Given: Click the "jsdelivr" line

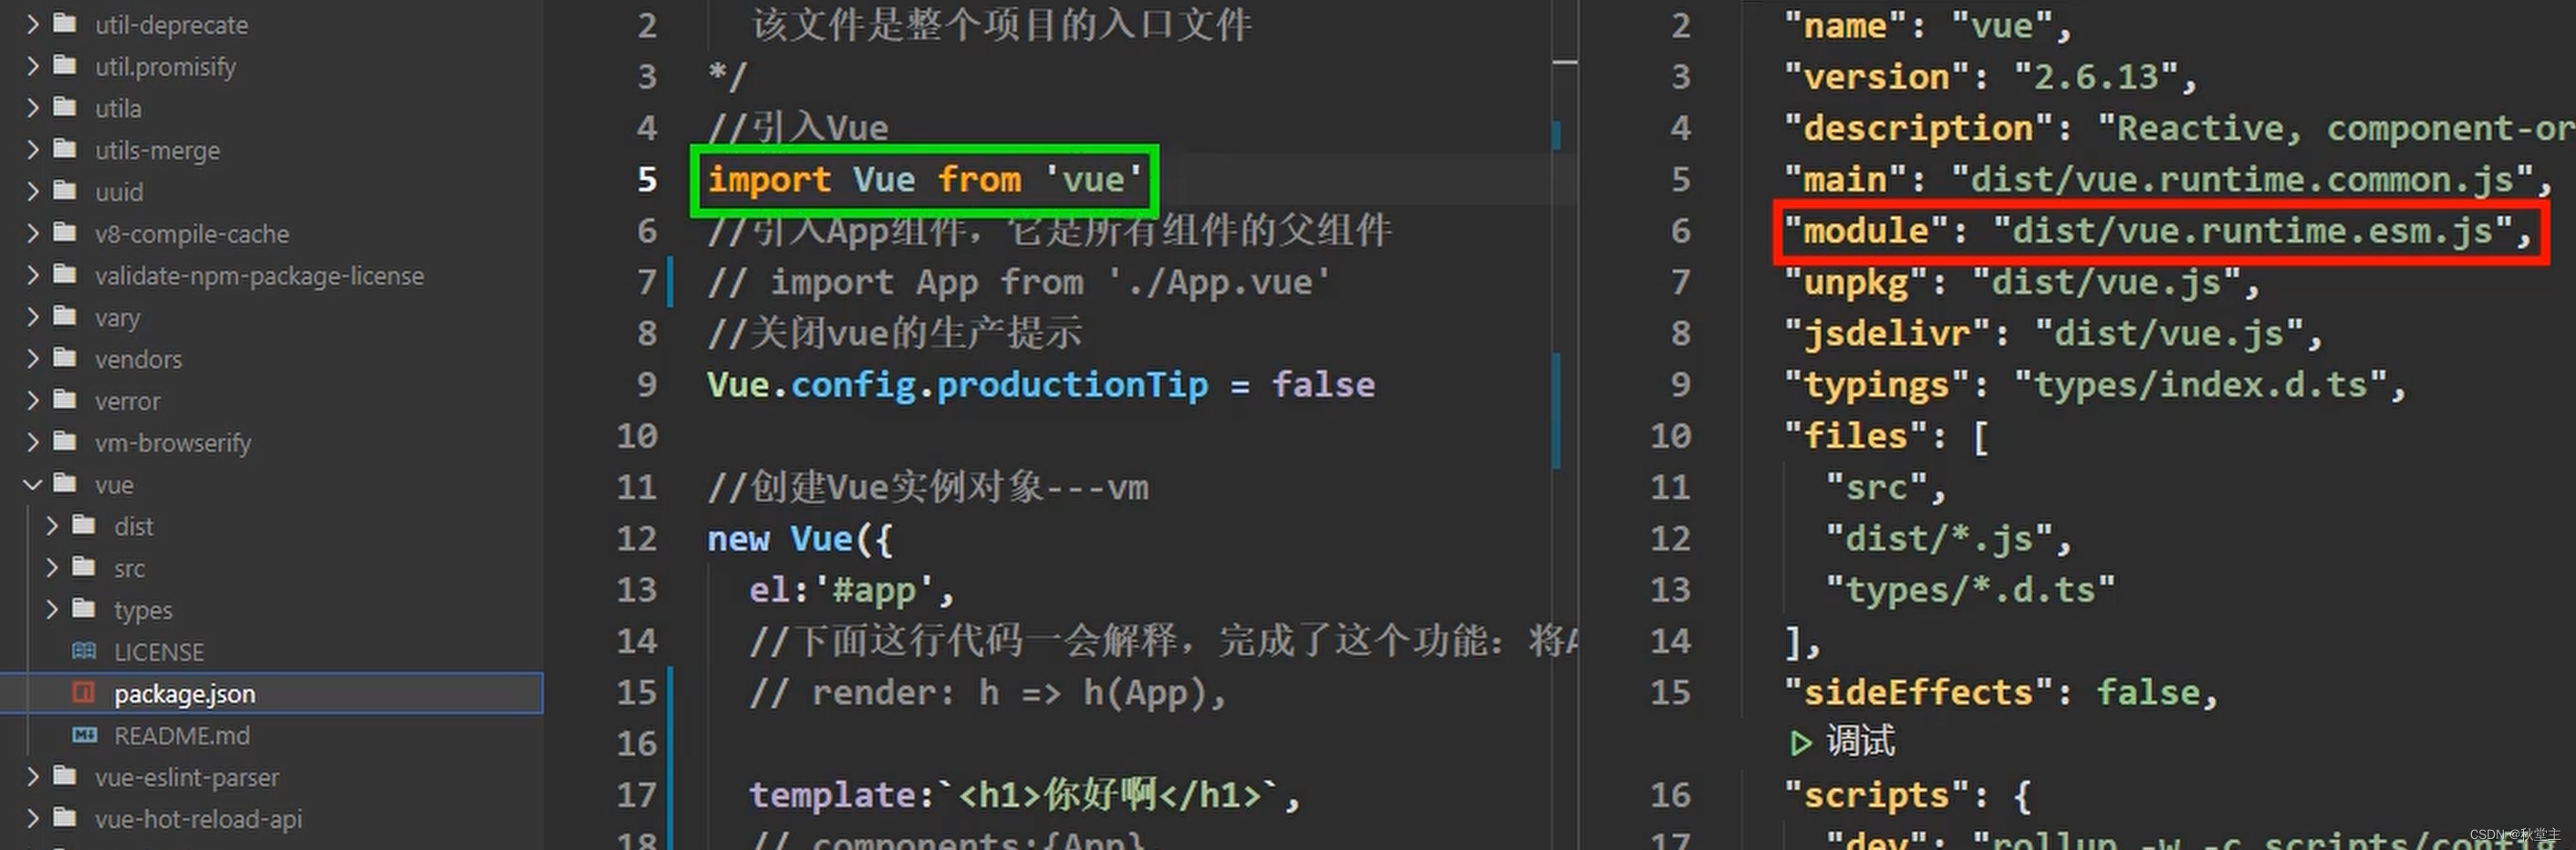Looking at the screenshot, I should point(2053,334).
